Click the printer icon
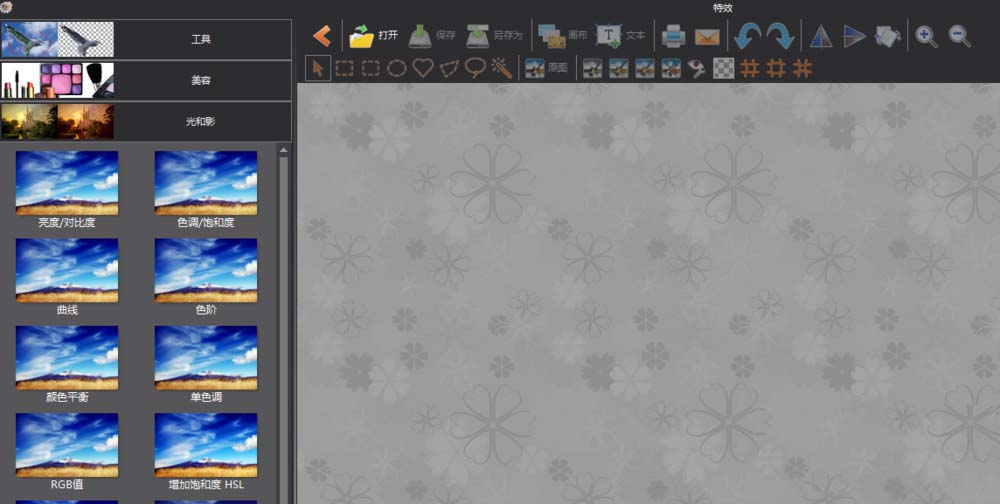 coord(673,36)
